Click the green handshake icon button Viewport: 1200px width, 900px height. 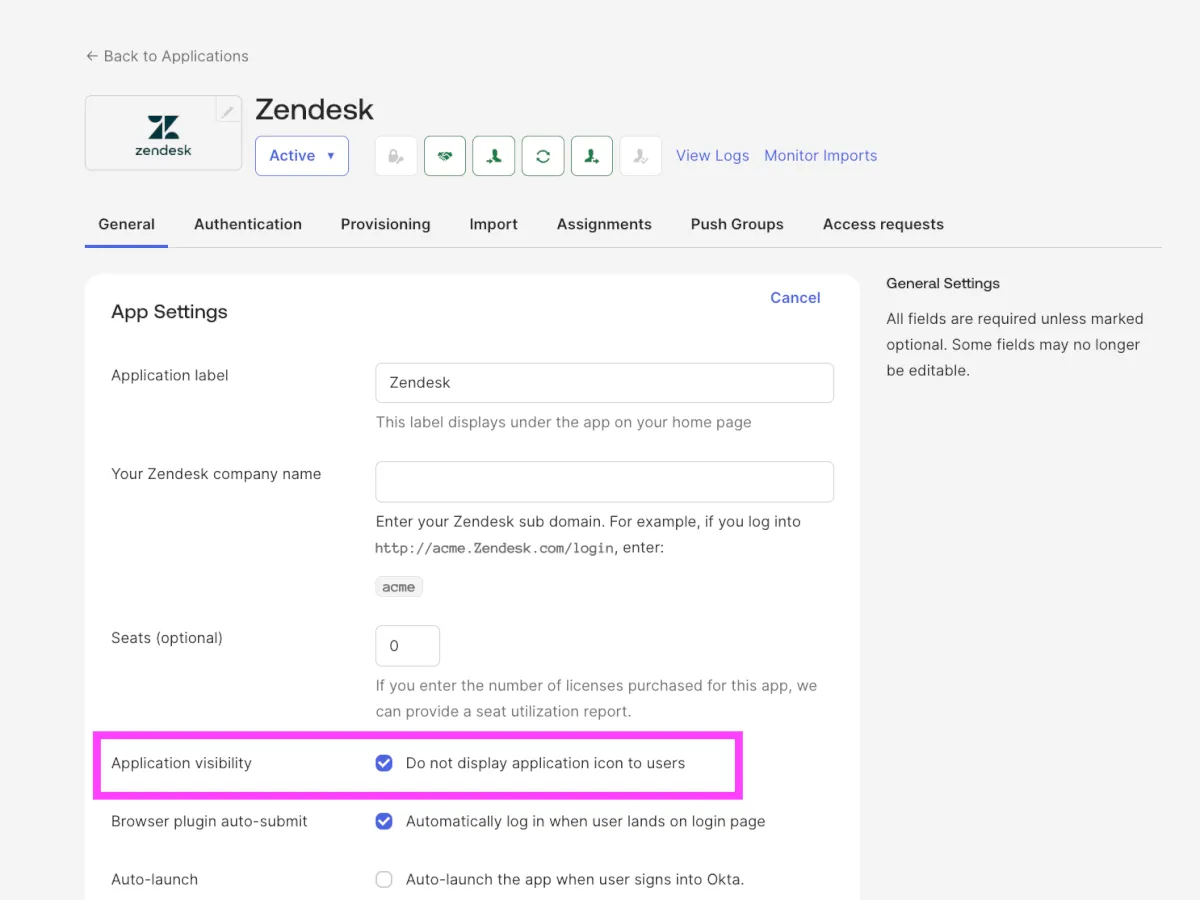pos(445,156)
